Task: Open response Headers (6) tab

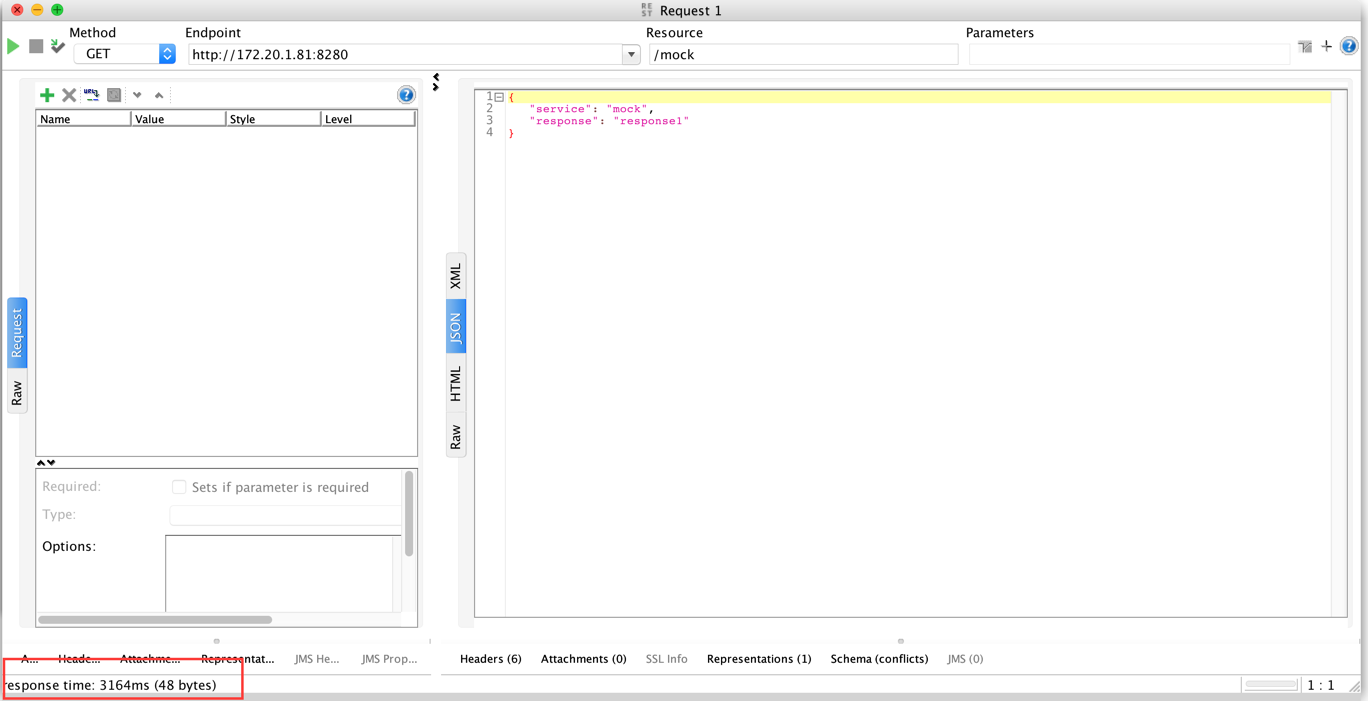Action: click(x=490, y=659)
